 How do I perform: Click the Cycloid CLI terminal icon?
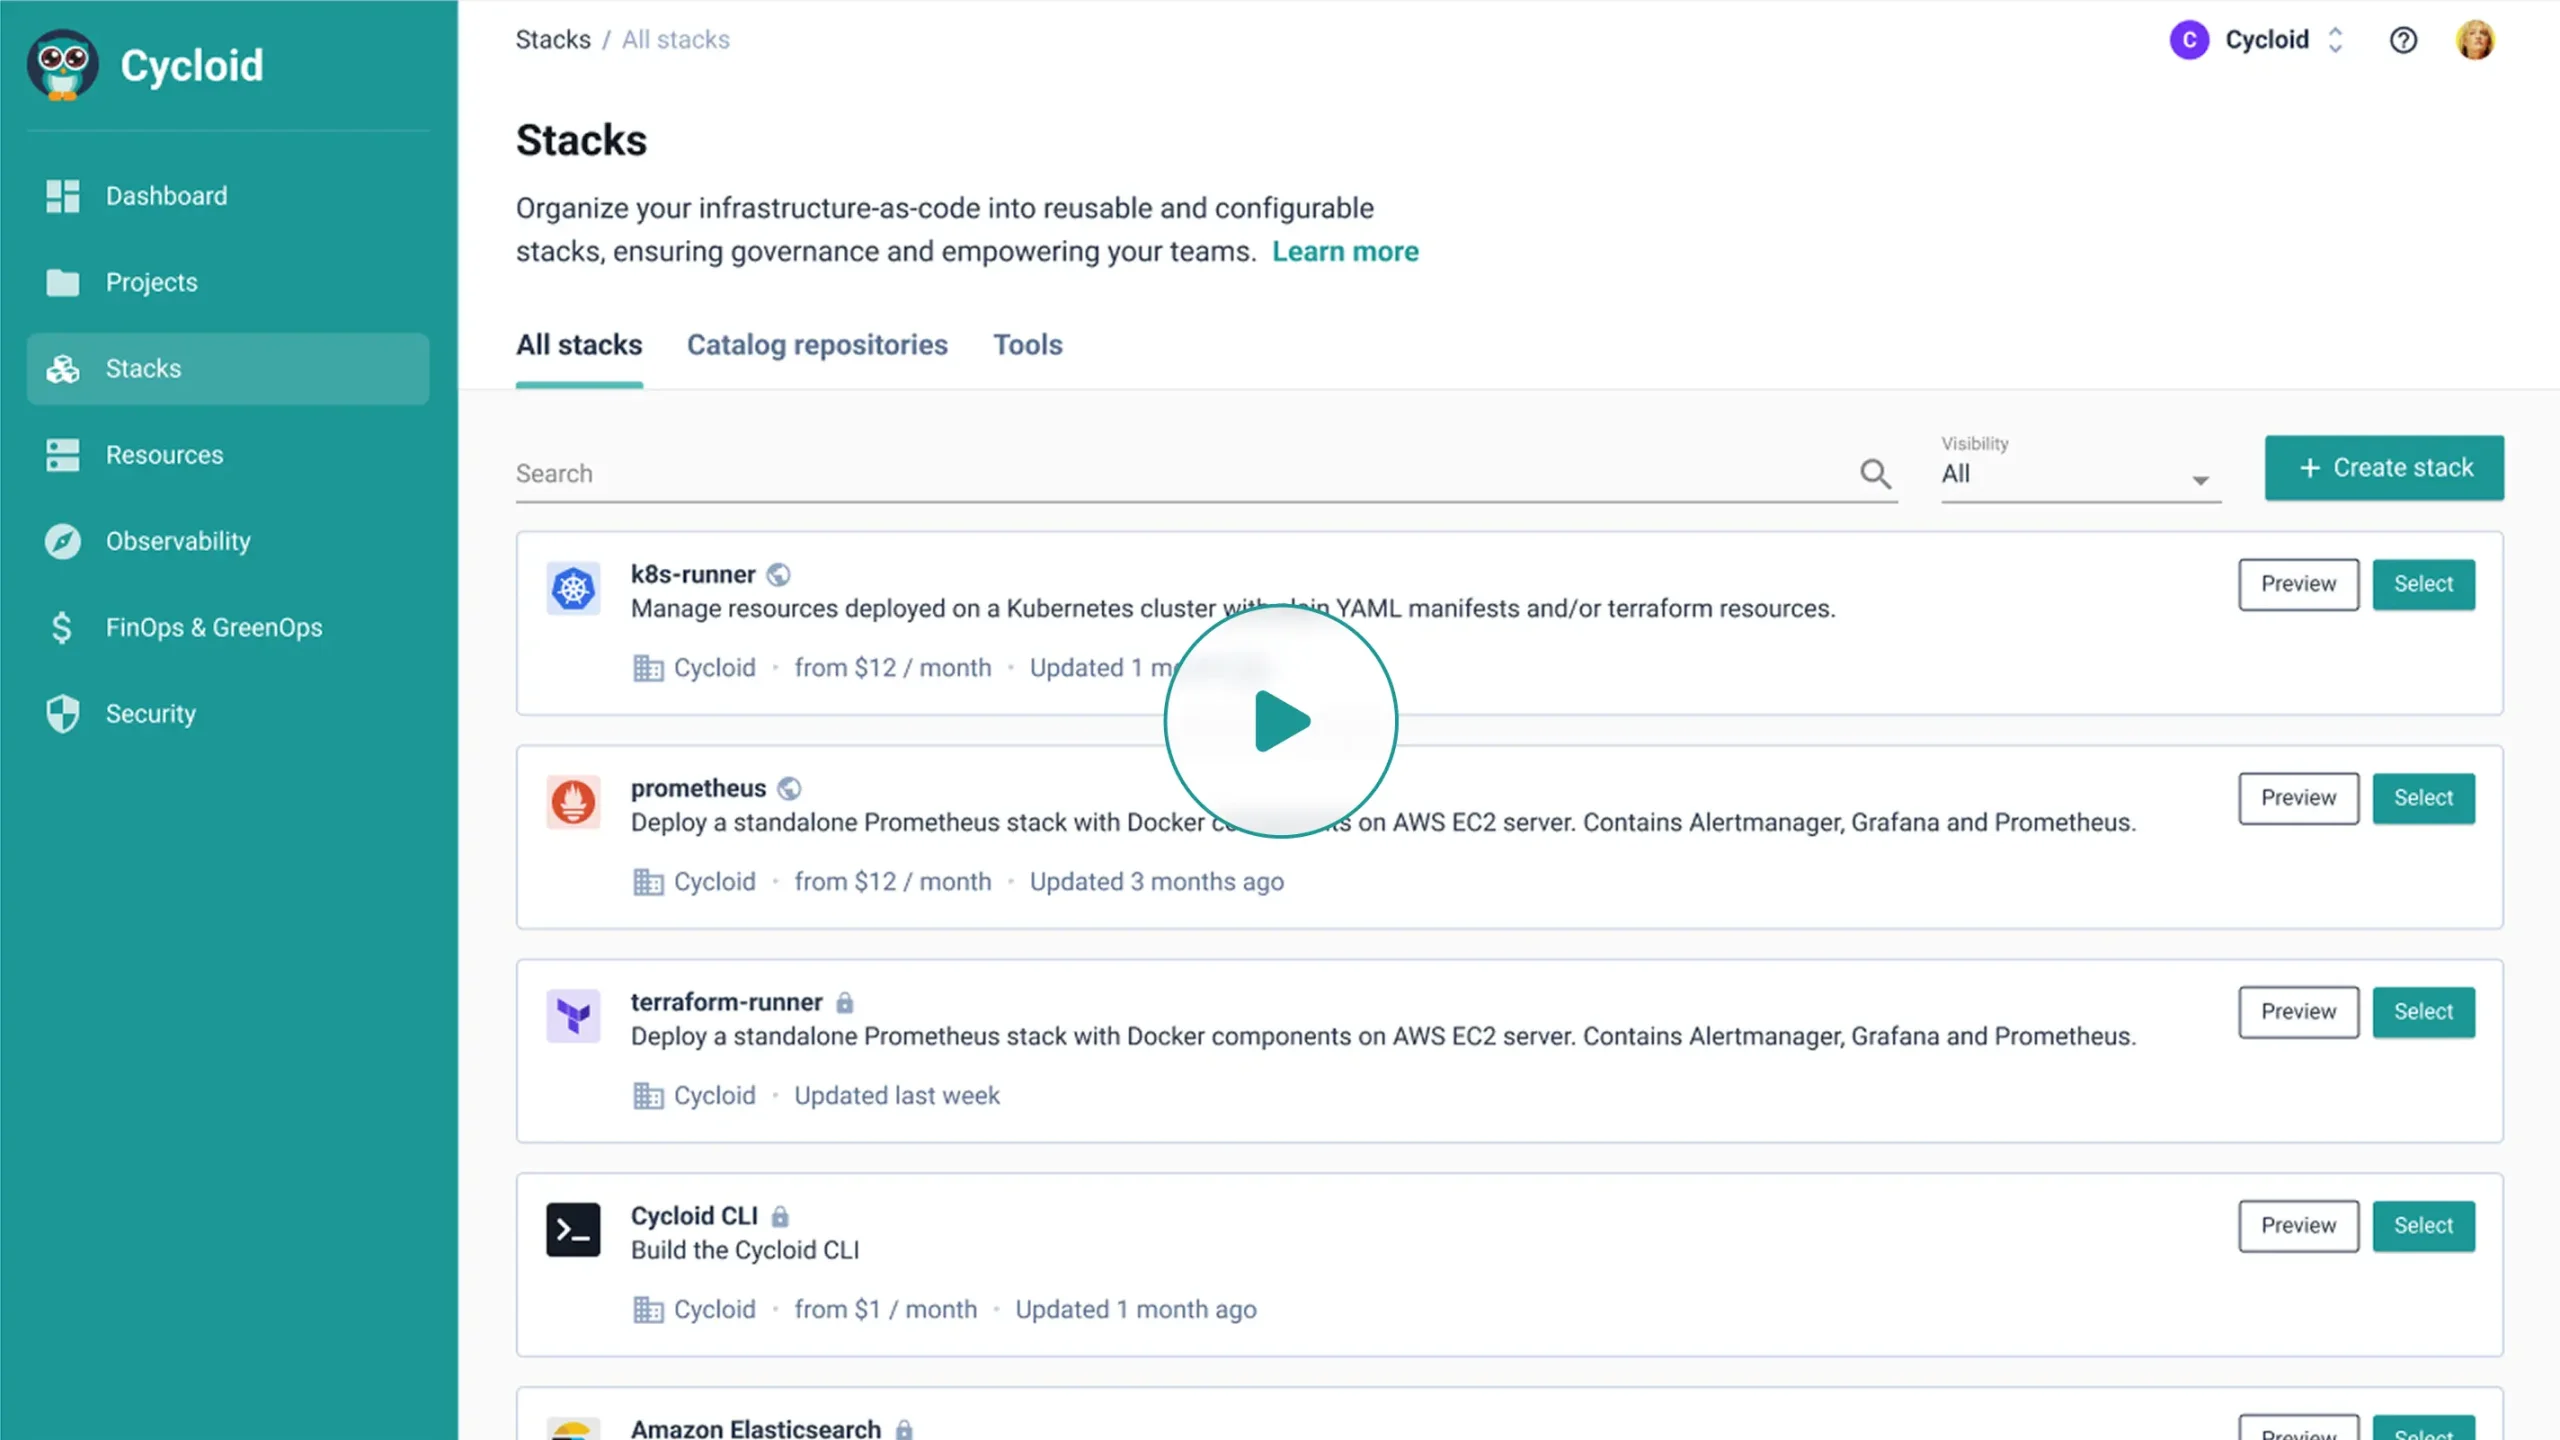[573, 1230]
